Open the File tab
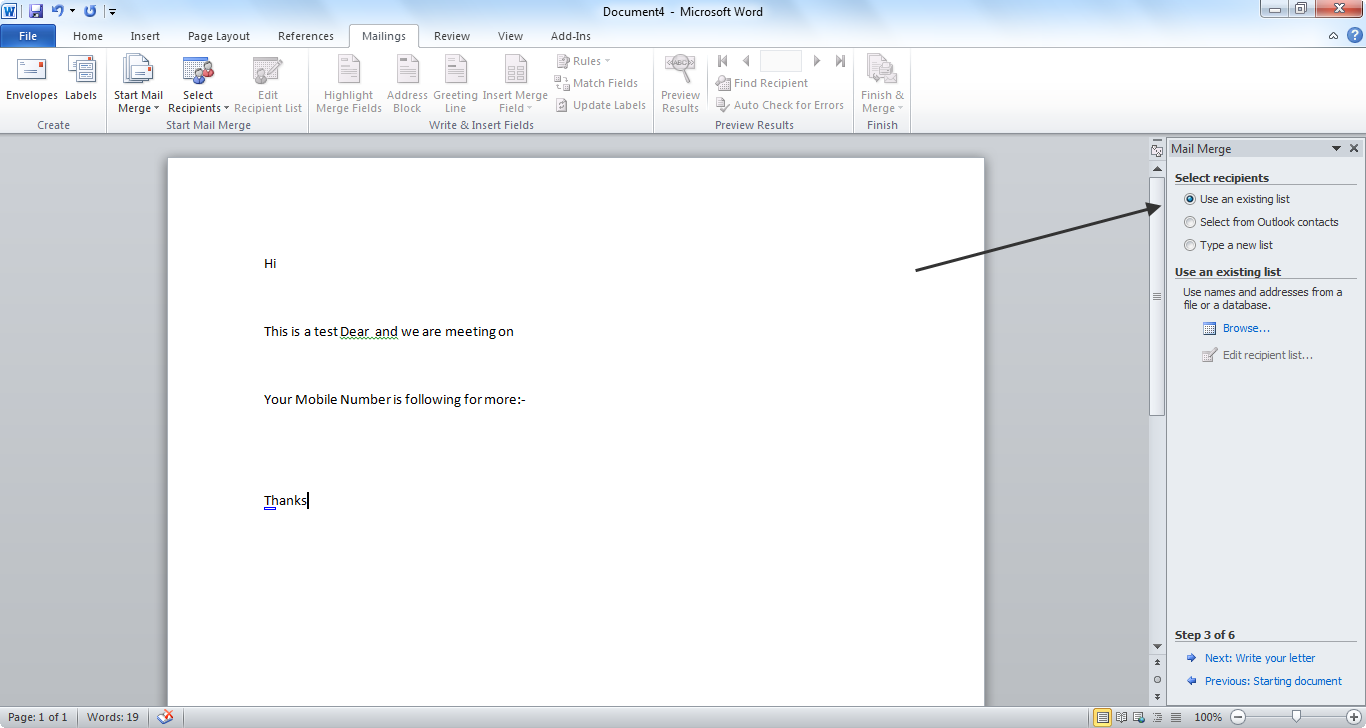The width and height of the screenshot is (1366, 728). point(28,36)
